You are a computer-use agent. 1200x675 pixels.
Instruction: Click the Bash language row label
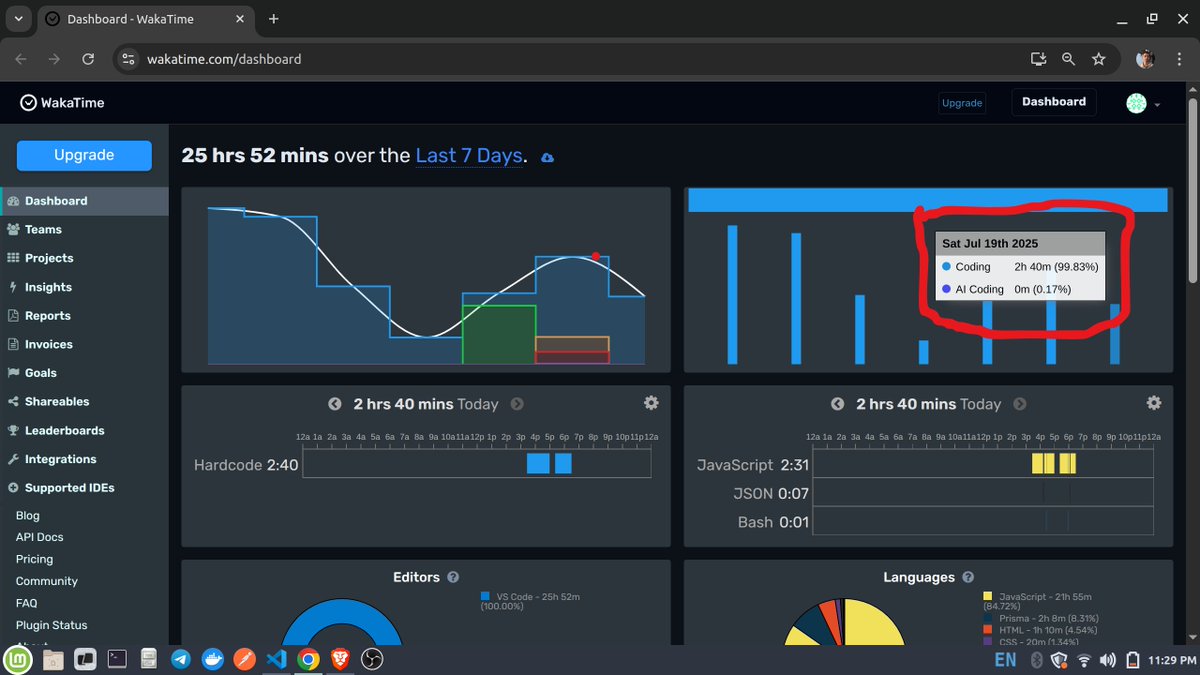(755, 522)
